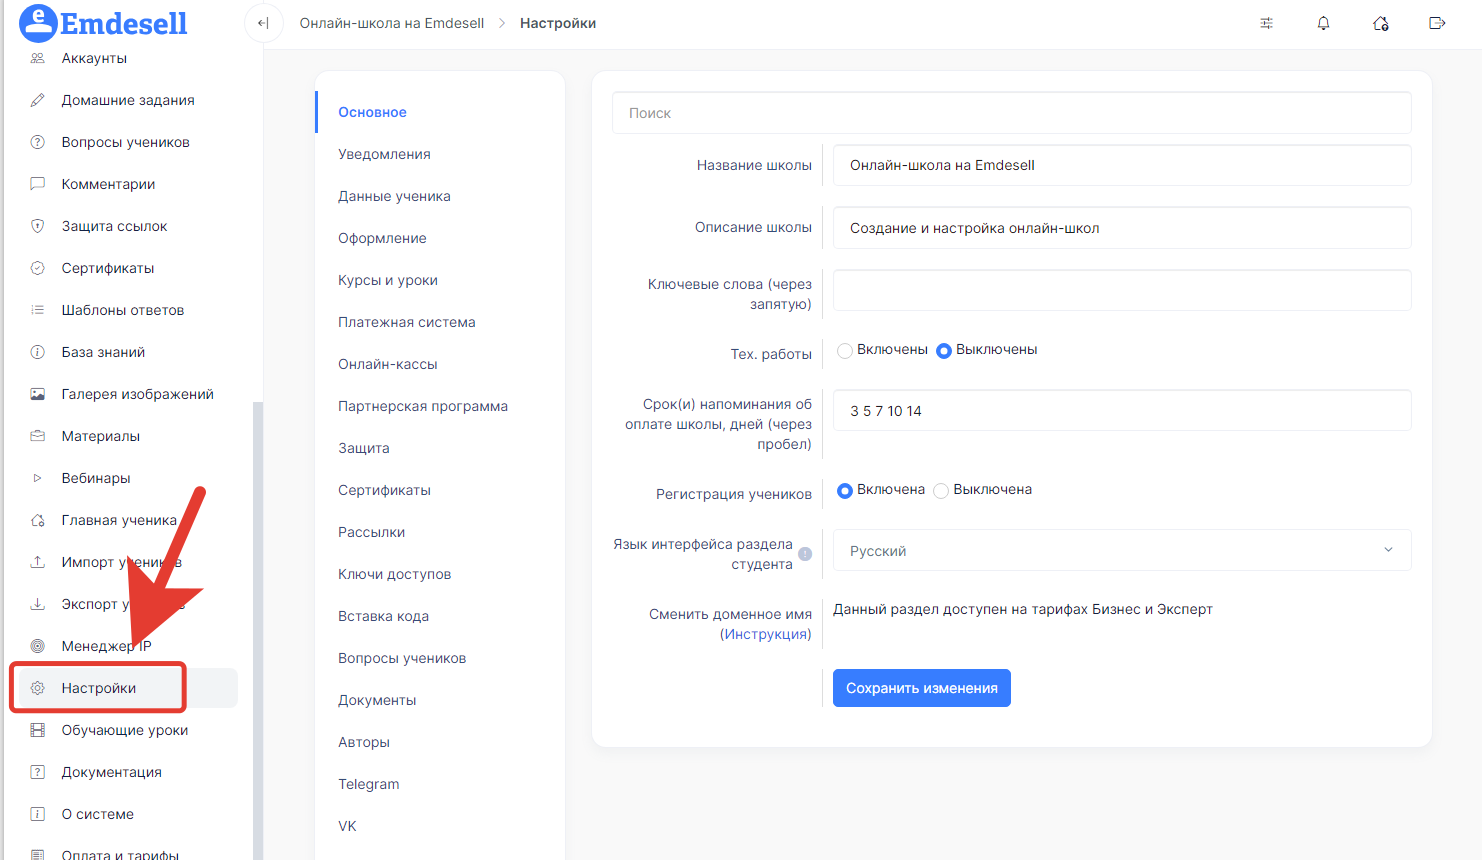
Task: Set Регистрация учеников to Выключена
Action: (941, 490)
